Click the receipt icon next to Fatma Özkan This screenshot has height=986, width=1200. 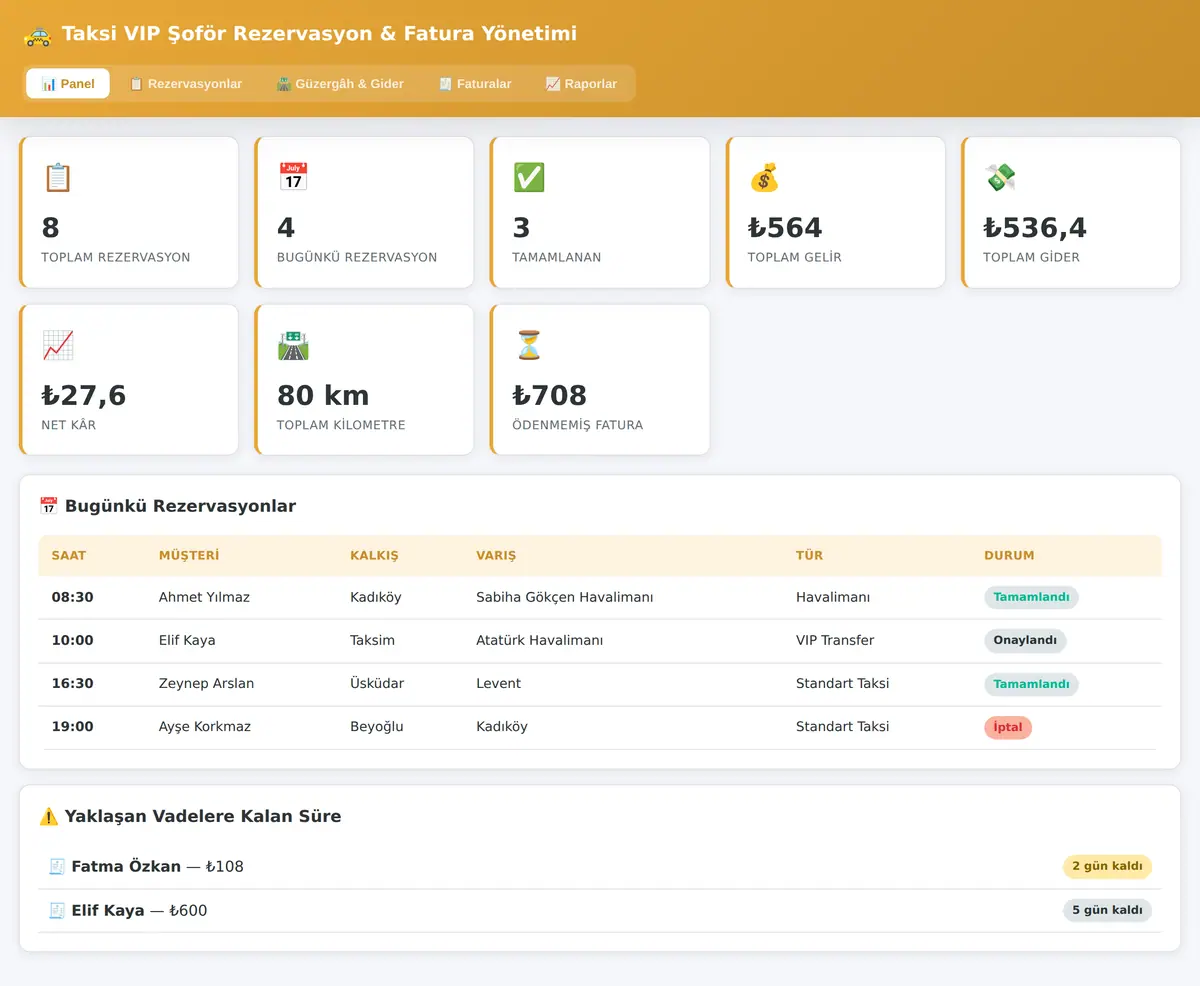(57, 866)
